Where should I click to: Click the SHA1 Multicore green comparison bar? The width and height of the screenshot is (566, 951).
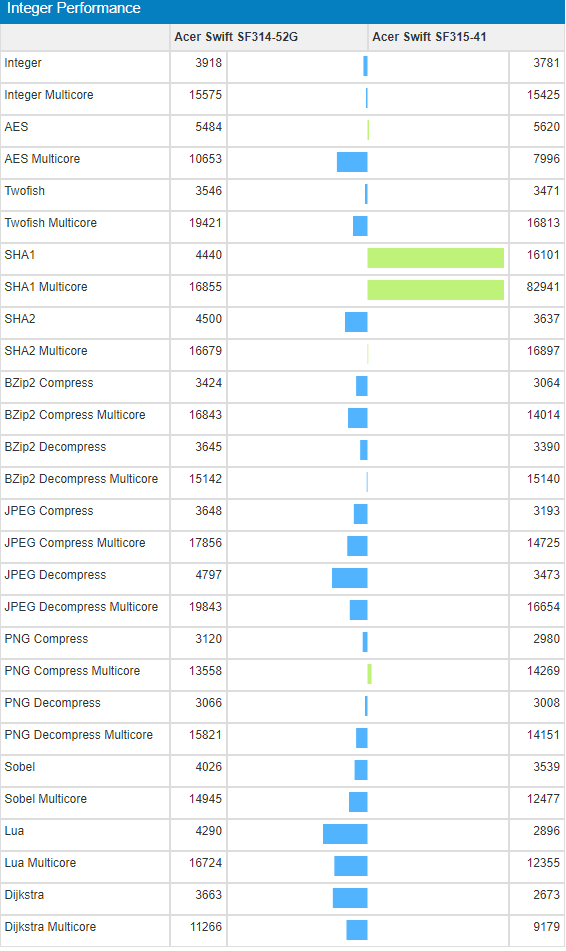pos(436,290)
